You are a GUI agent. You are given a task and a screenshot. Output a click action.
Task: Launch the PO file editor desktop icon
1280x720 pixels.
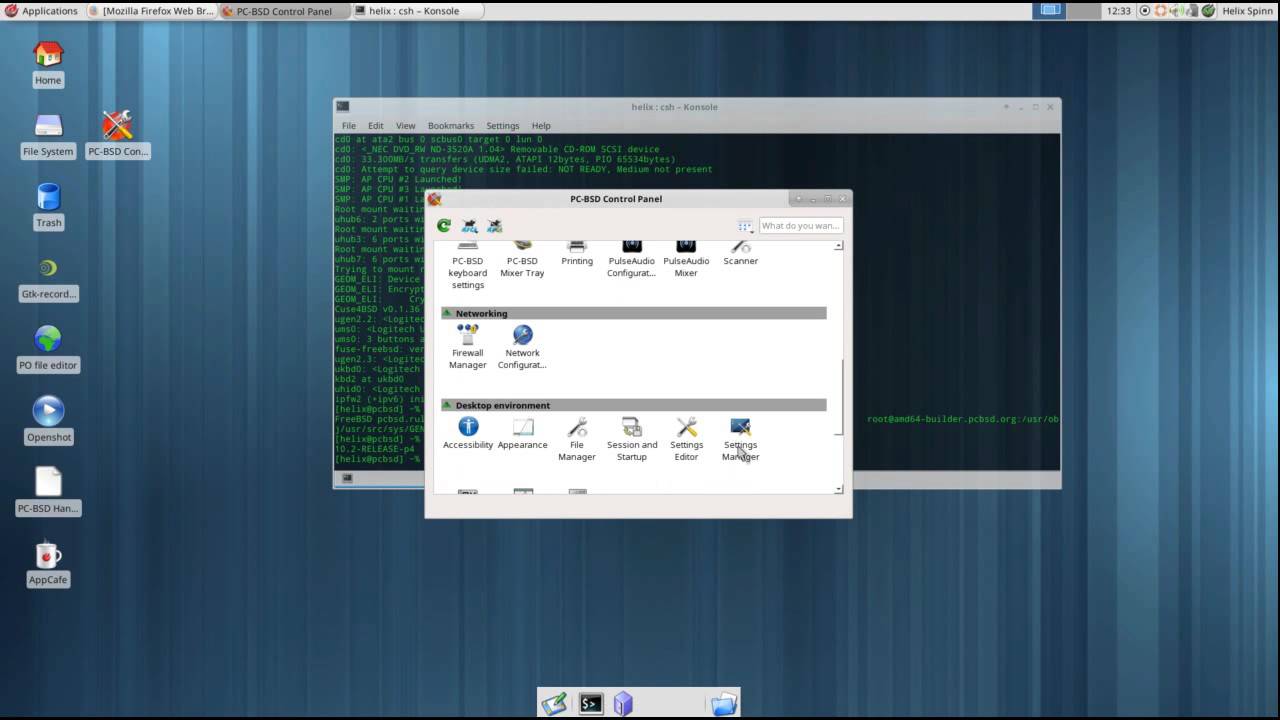[x=48, y=349]
